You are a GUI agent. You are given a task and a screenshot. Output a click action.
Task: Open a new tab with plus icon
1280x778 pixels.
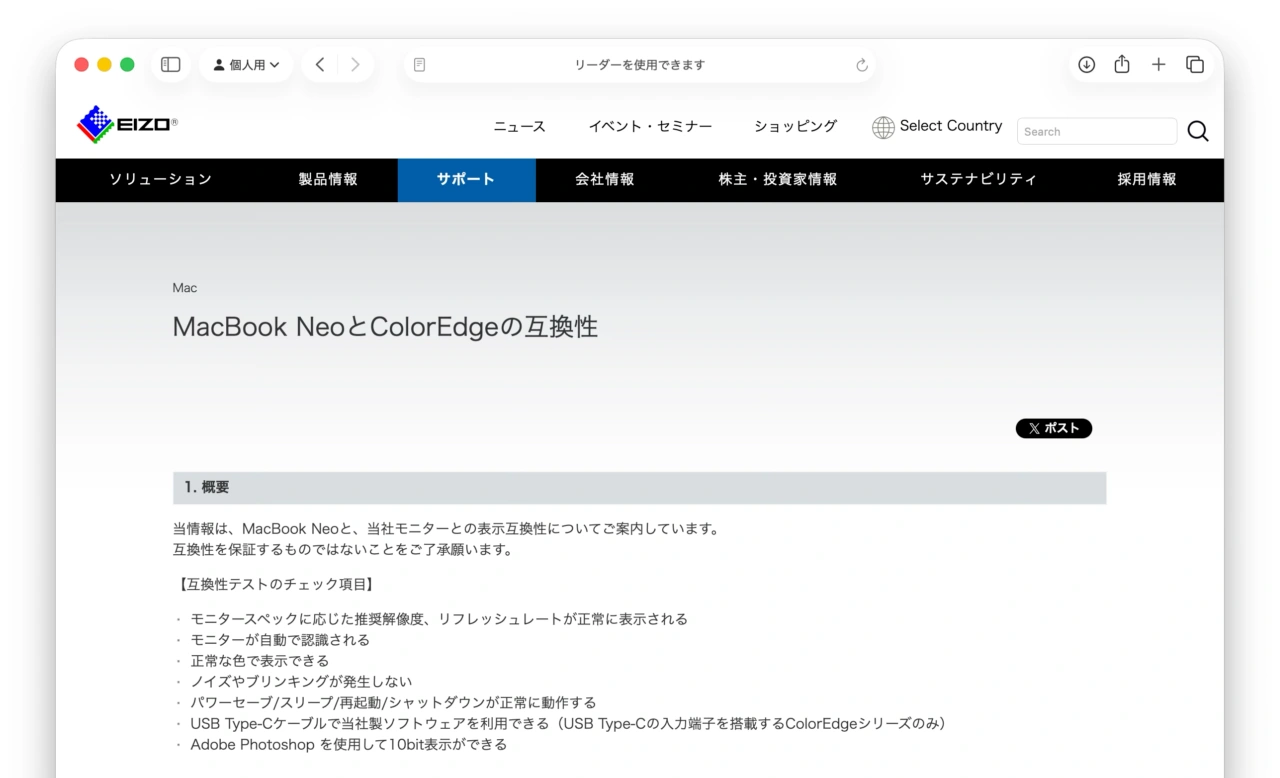pos(1158,65)
